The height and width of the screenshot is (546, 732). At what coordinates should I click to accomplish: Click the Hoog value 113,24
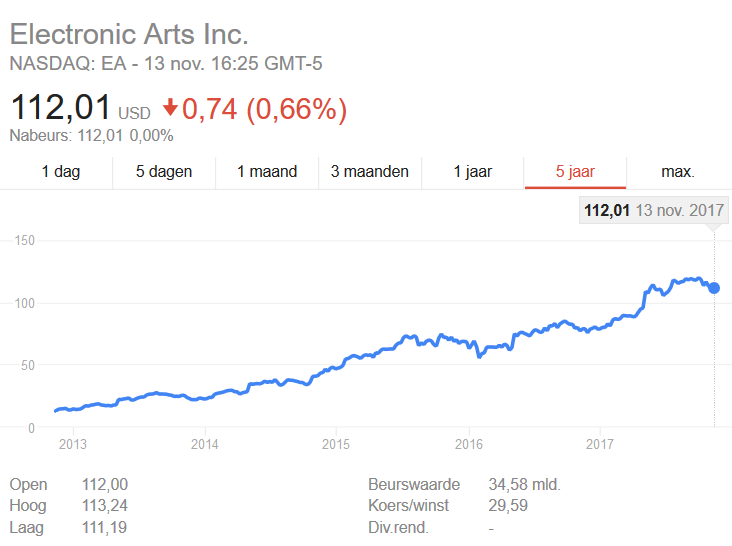[105, 506]
